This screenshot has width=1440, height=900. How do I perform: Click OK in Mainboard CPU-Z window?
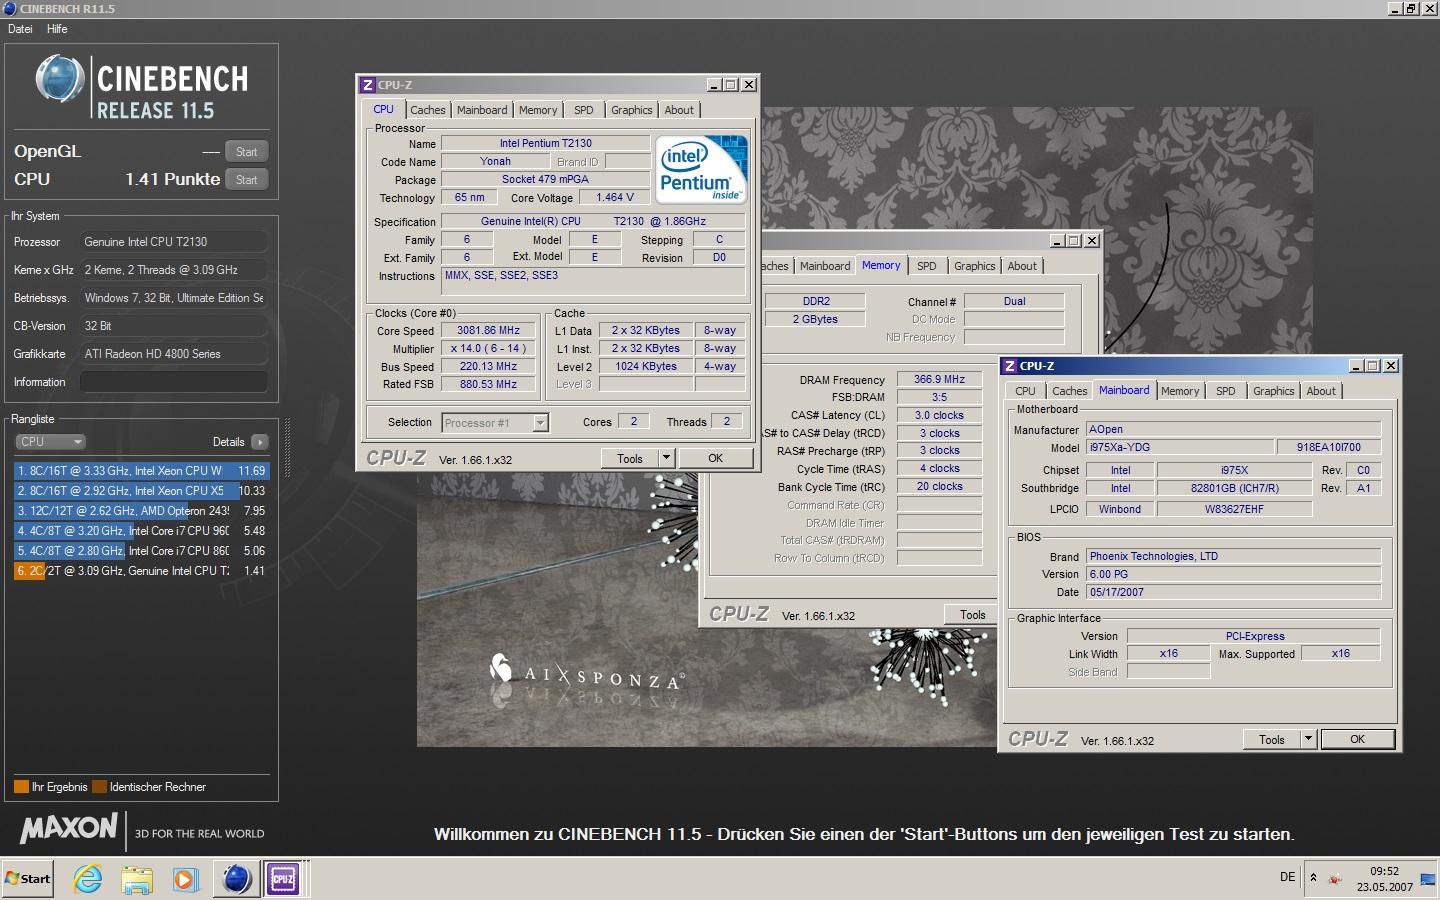(1357, 739)
